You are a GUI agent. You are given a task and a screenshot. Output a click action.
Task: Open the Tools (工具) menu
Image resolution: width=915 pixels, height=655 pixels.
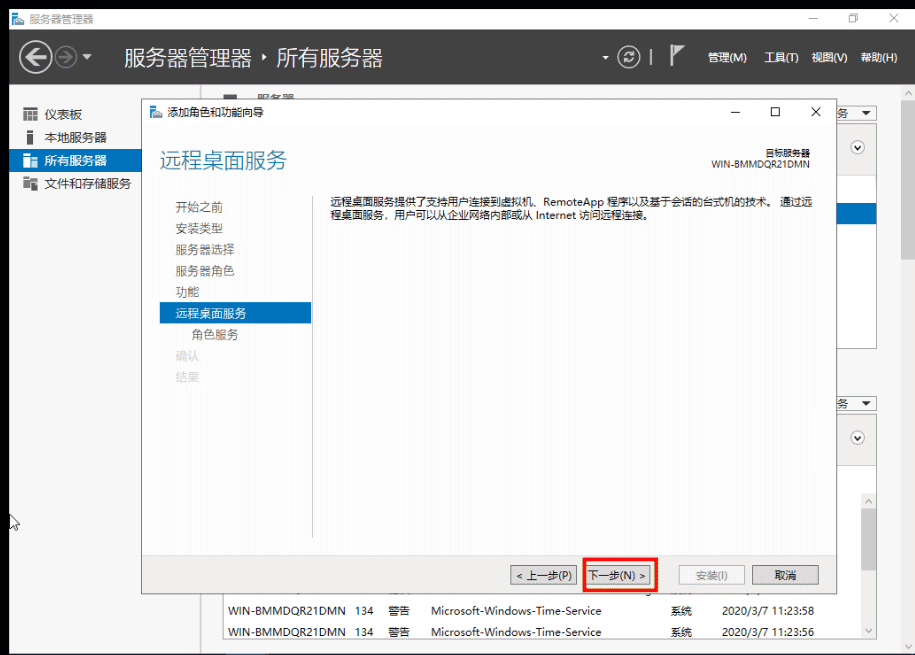click(780, 57)
